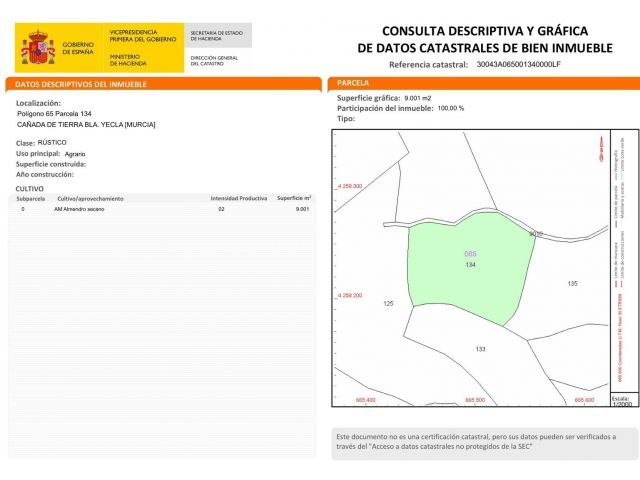Click the 'Participación del inmueble:' label
The image size is (640, 480).
[385, 109]
